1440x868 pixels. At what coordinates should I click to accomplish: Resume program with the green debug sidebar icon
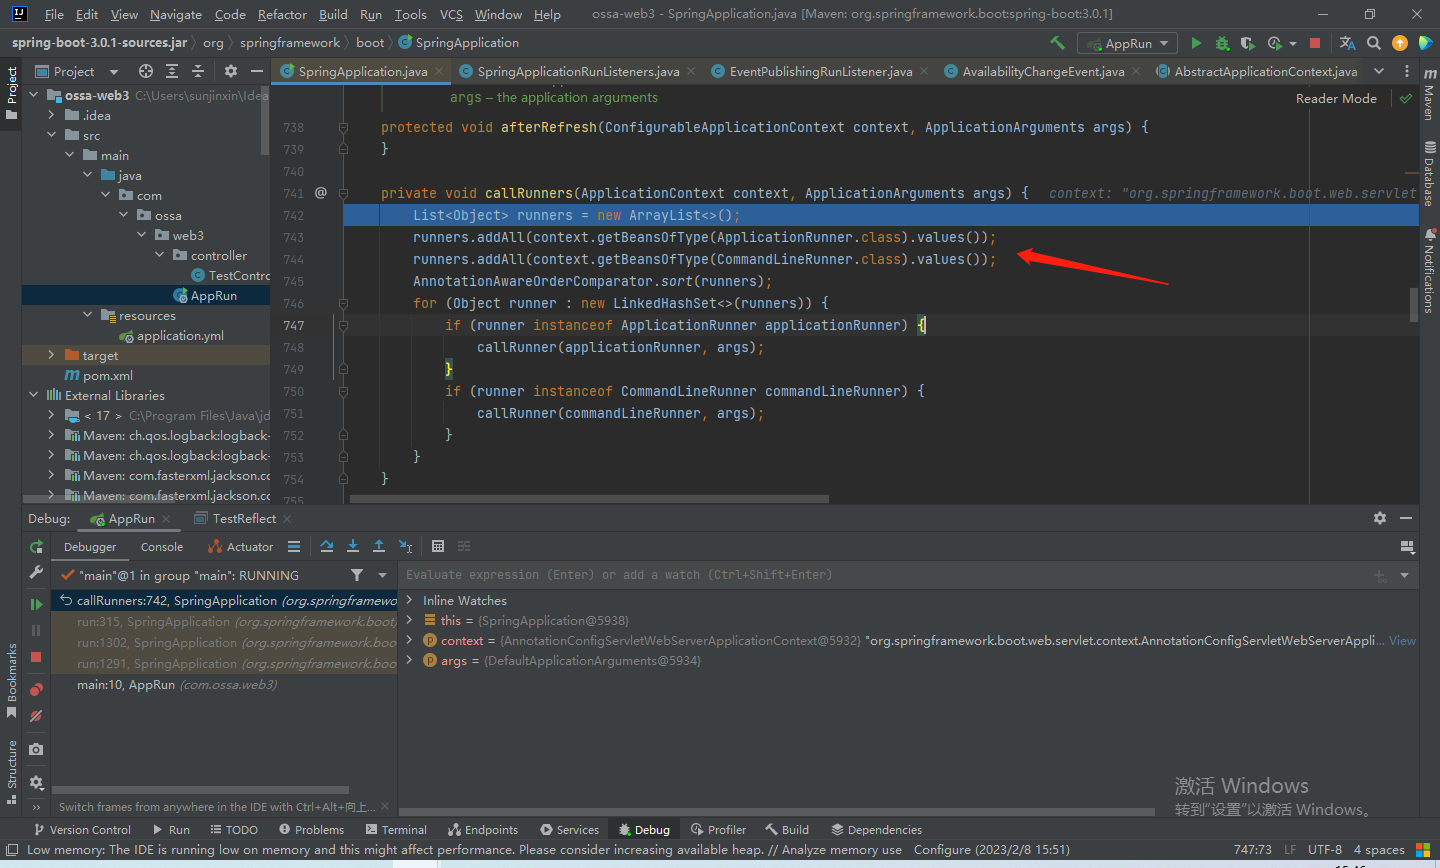click(36, 604)
